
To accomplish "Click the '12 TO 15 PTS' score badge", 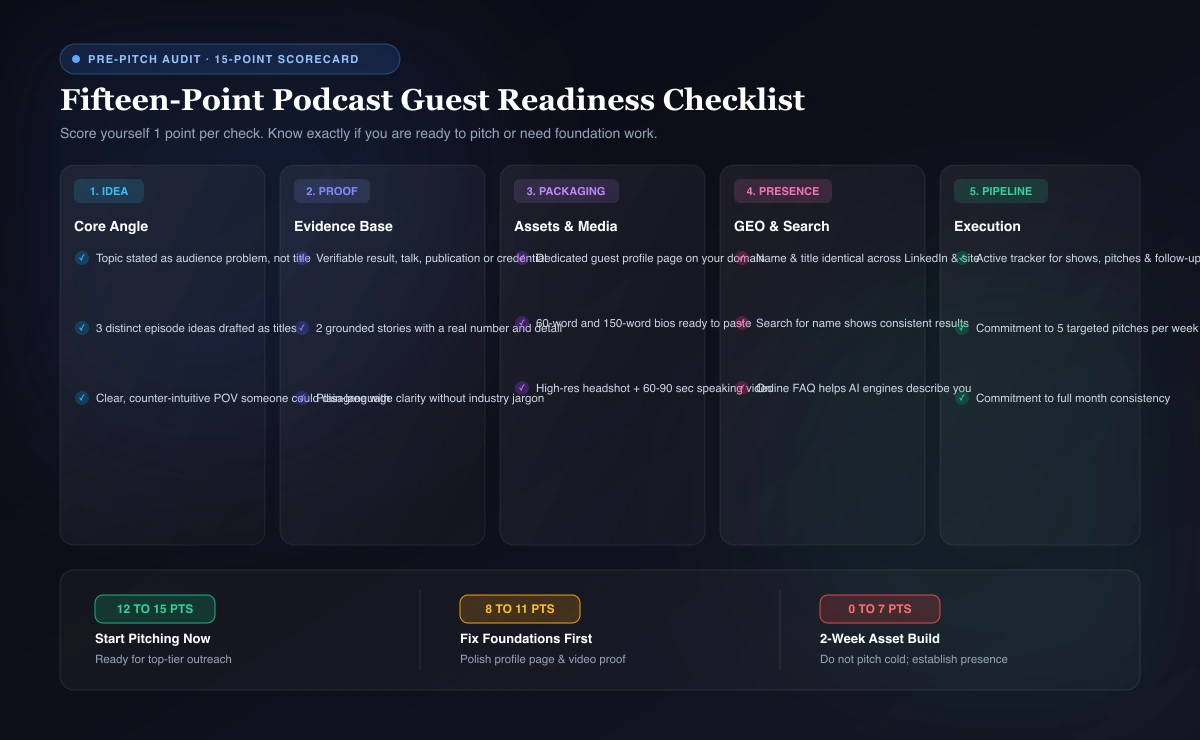I will pos(155,609).
